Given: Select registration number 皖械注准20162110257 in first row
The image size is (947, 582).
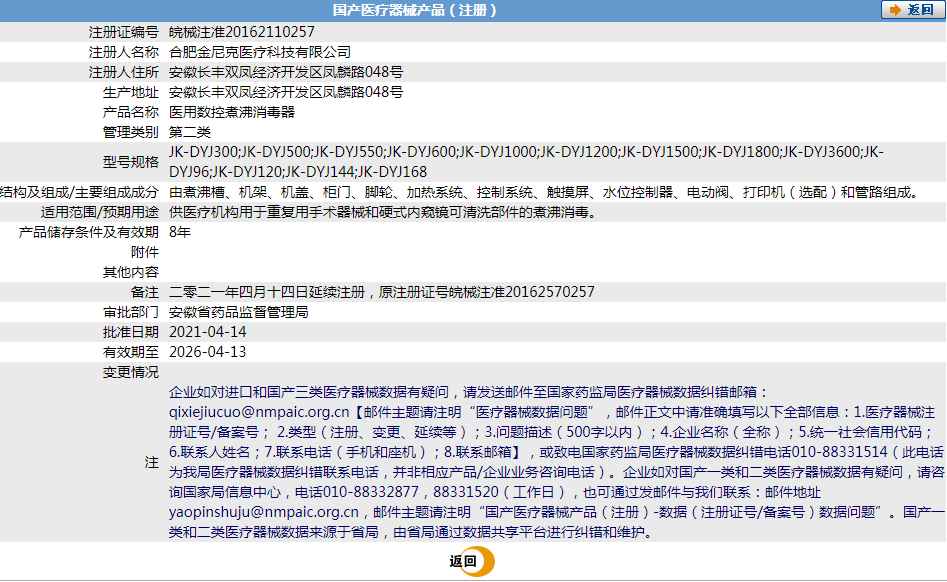Looking at the screenshot, I should 242,32.
